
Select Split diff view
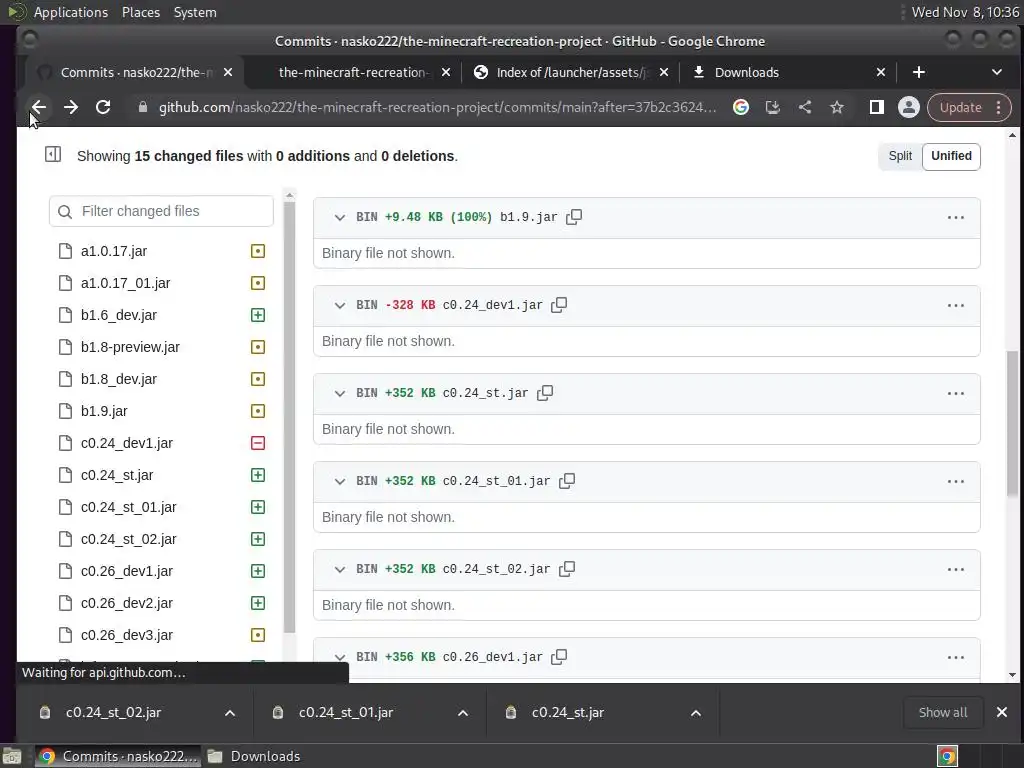point(900,156)
